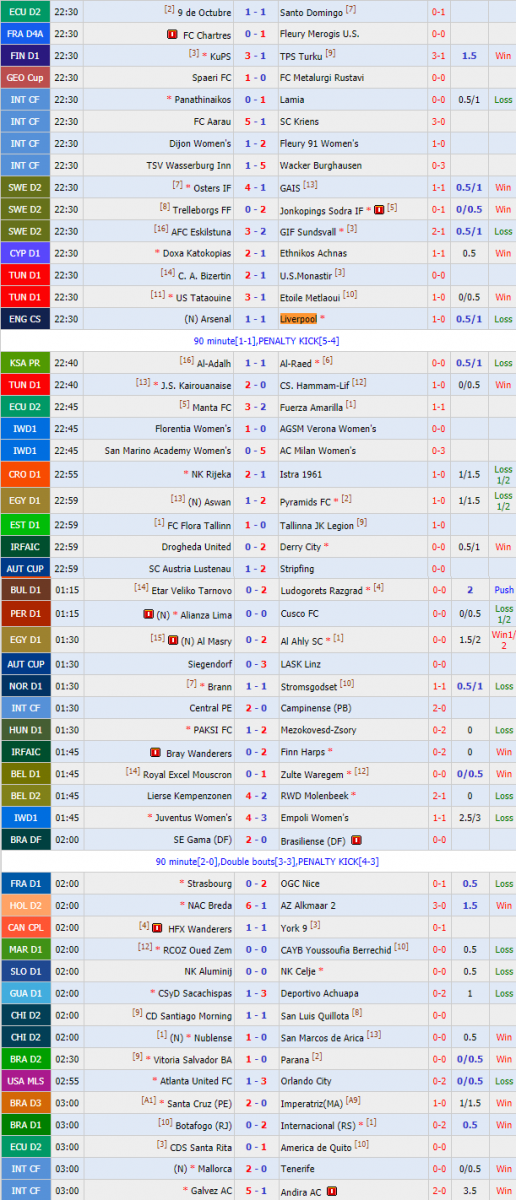Select the BRA D3 league badge

(25, 1104)
